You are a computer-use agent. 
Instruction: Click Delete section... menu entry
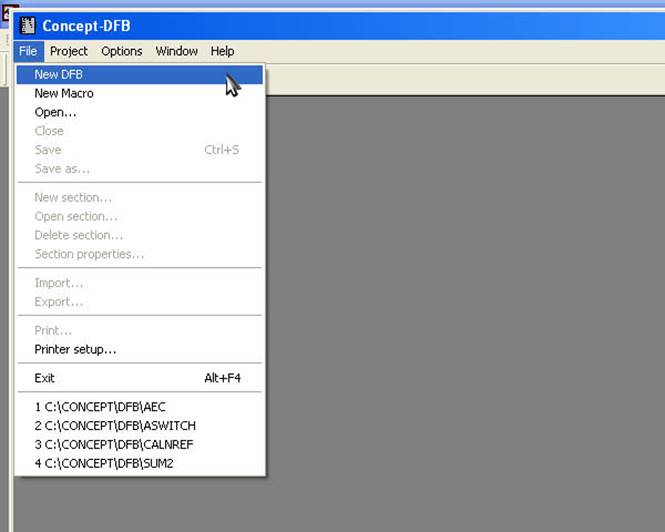tap(140, 235)
